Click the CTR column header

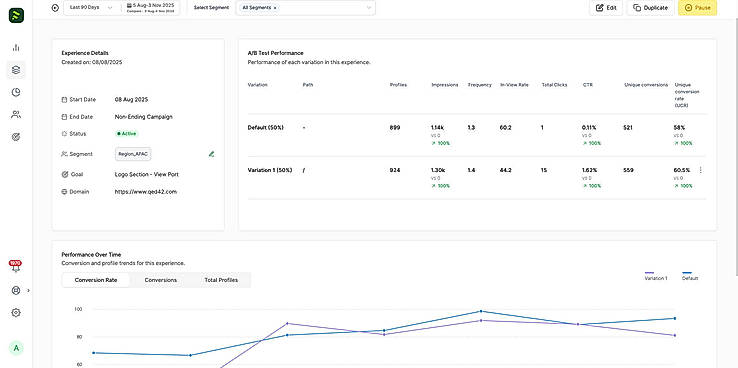pyautogui.click(x=587, y=85)
